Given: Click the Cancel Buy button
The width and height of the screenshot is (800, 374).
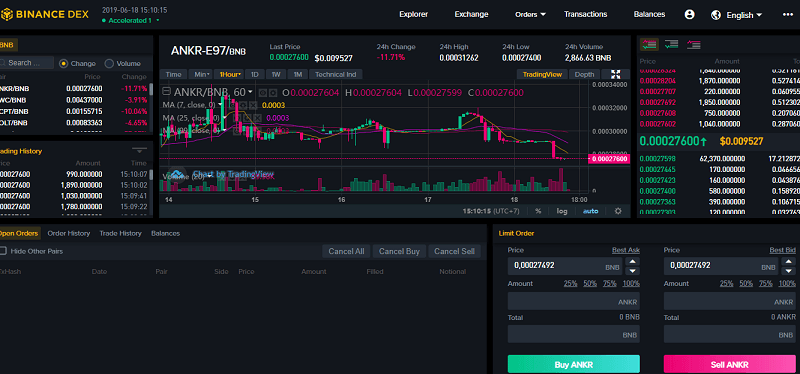Looking at the screenshot, I should click(399, 251).
